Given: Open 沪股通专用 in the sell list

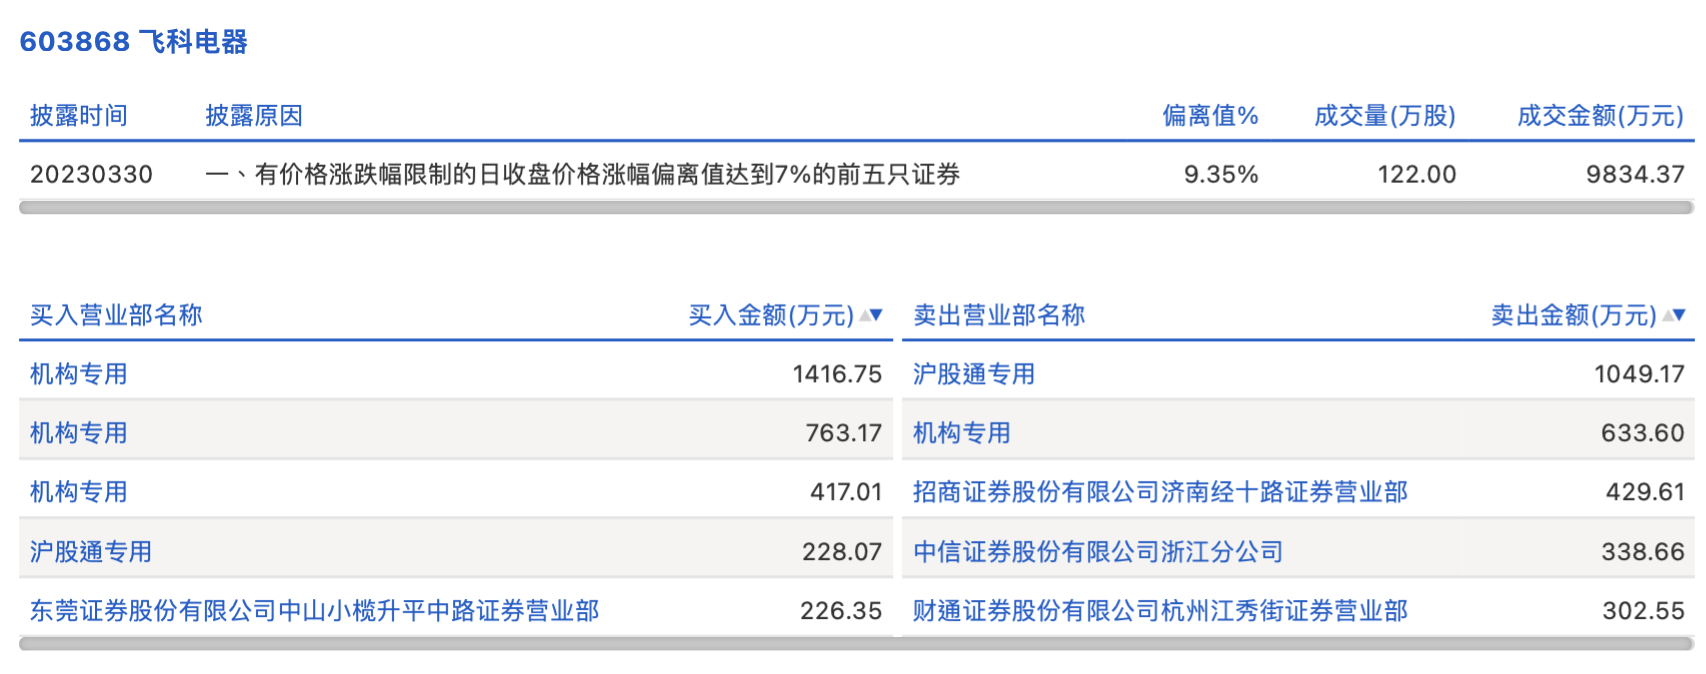Looking at the screenshot, I should 973,374.
